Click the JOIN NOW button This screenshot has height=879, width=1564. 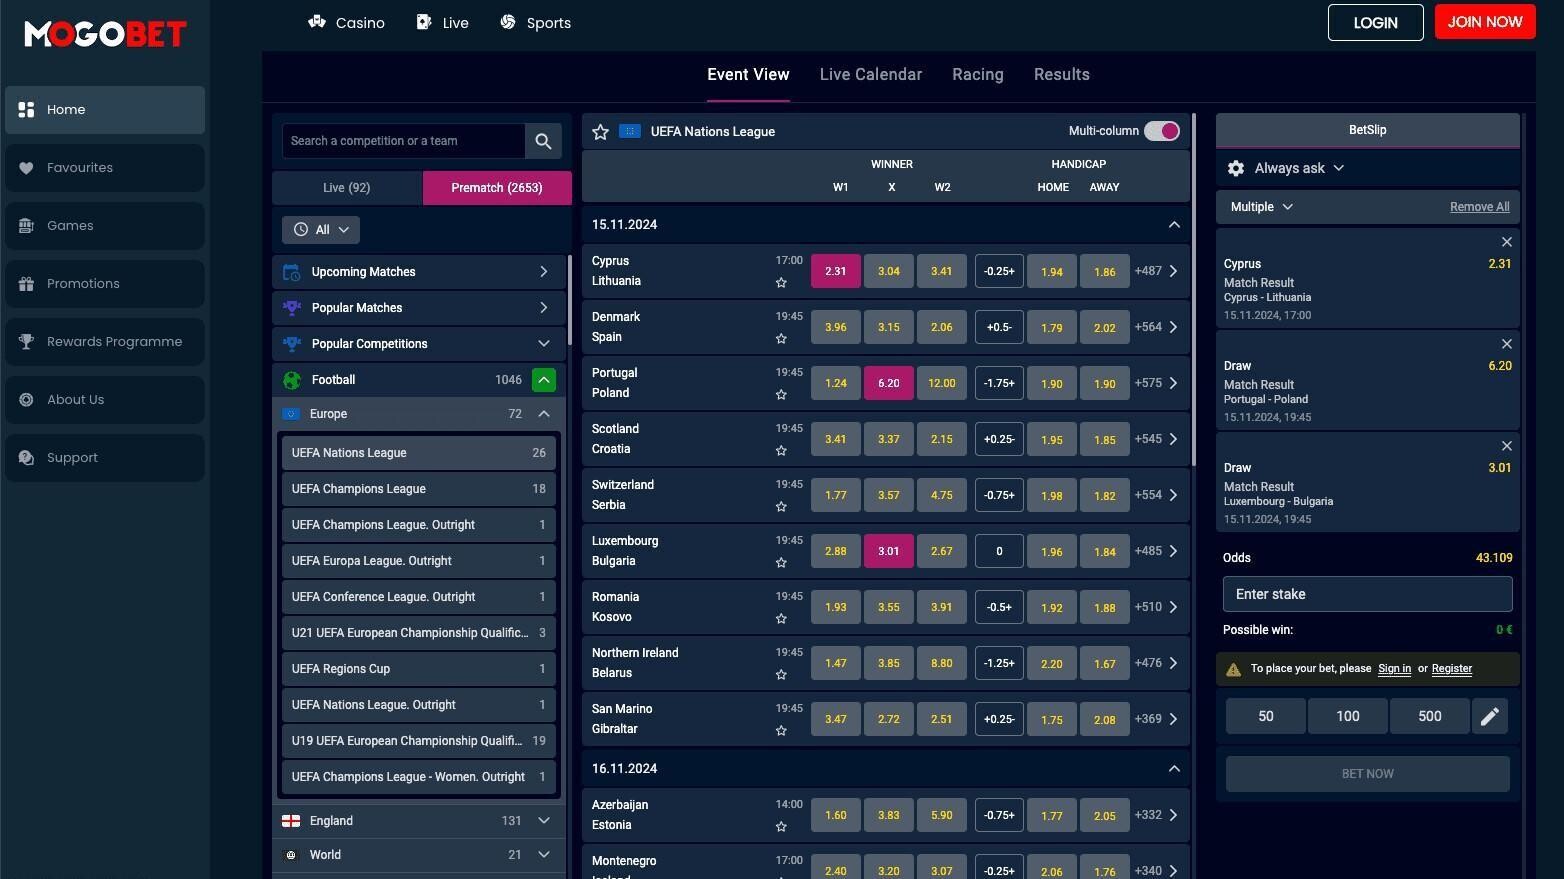pyautogui.click(x=1485, y=22)
